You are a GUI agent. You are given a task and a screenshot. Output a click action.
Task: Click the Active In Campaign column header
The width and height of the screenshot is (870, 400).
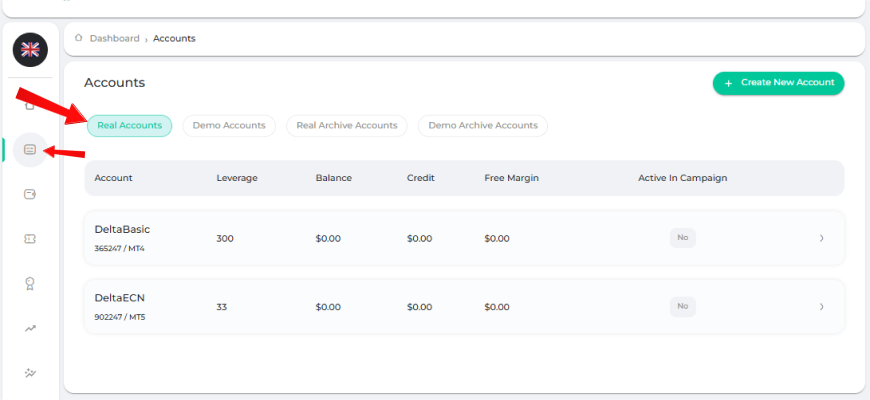(x=682, y=178)
